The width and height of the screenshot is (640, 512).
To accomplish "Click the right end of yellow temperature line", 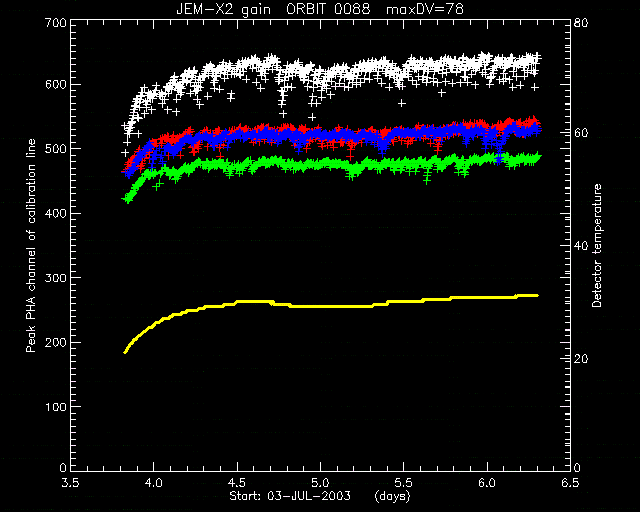I will [537, 295].
